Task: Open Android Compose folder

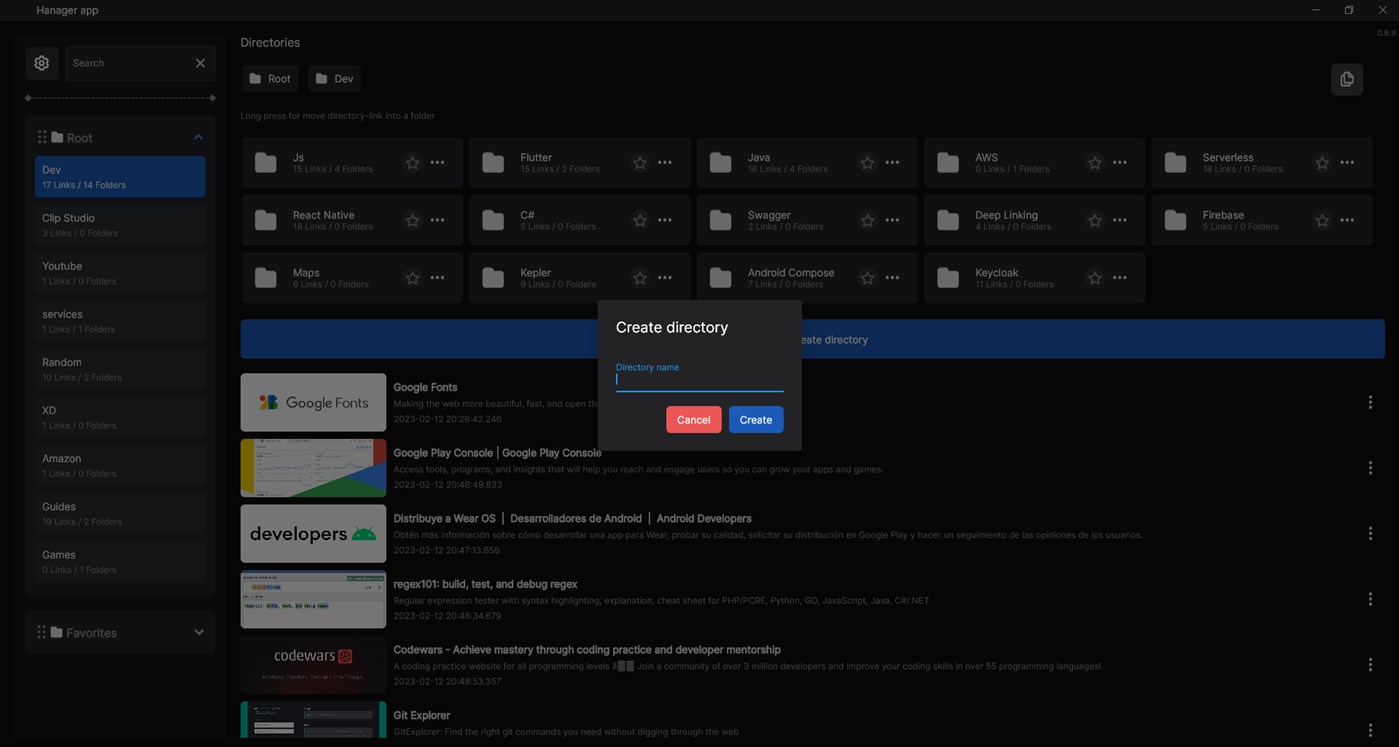Action: point(807,278)
